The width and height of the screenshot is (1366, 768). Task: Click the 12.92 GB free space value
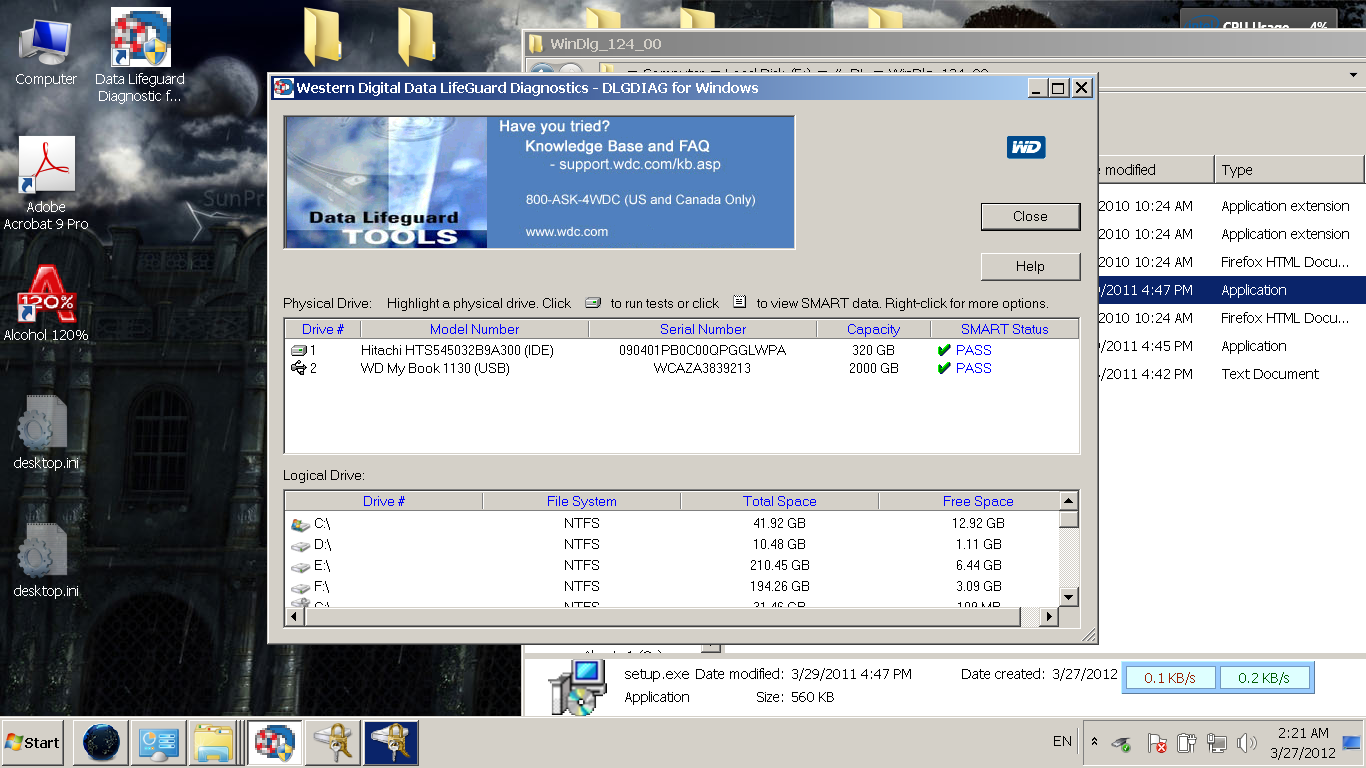click(978, 523)
